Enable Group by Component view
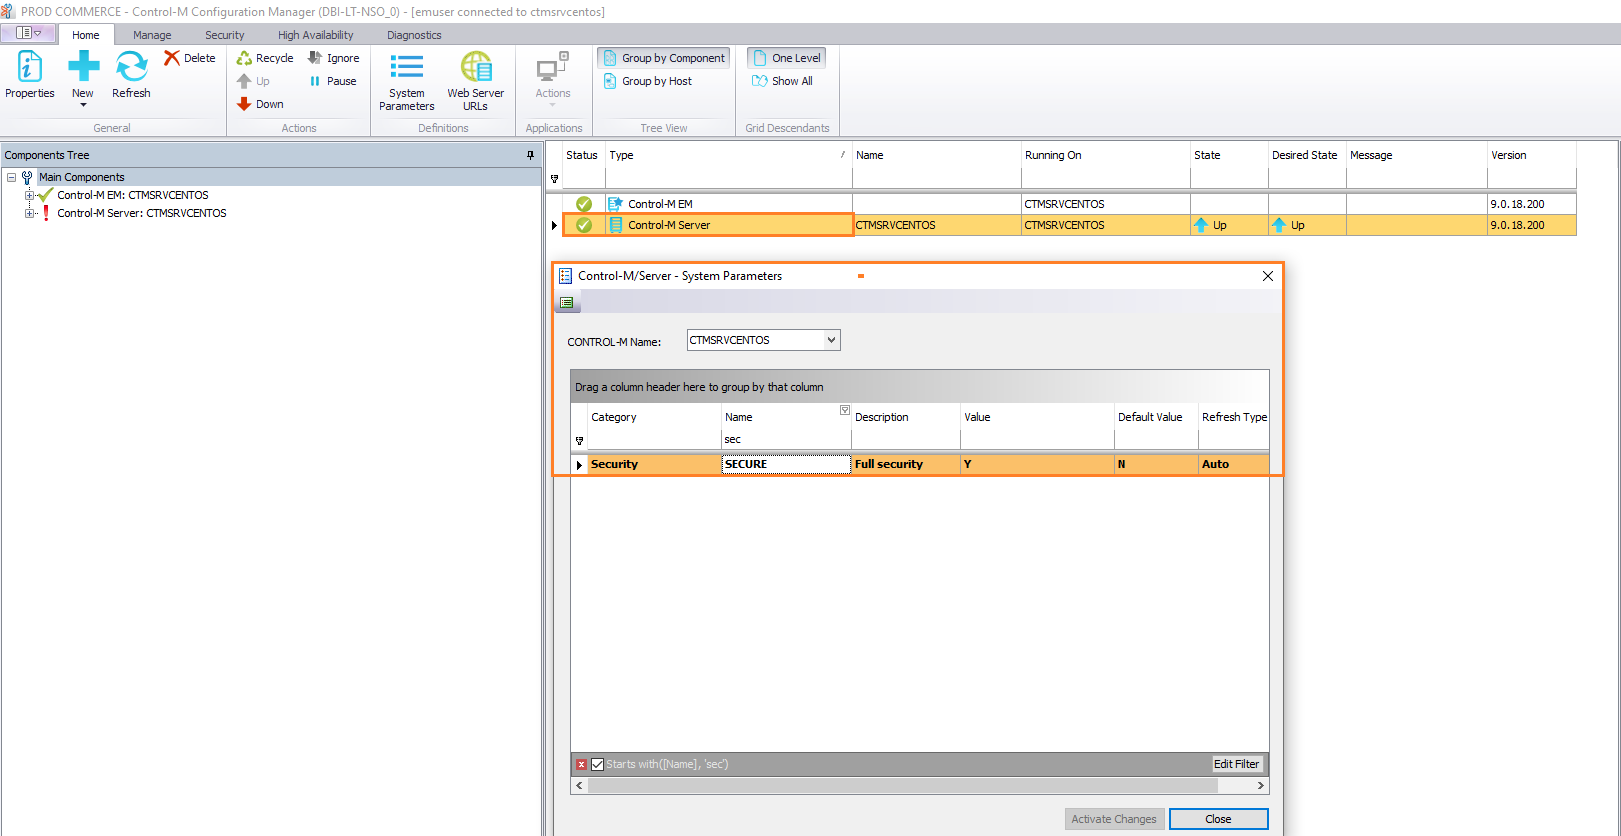This screenshot has height=836, width=1621. pos(664,58)
